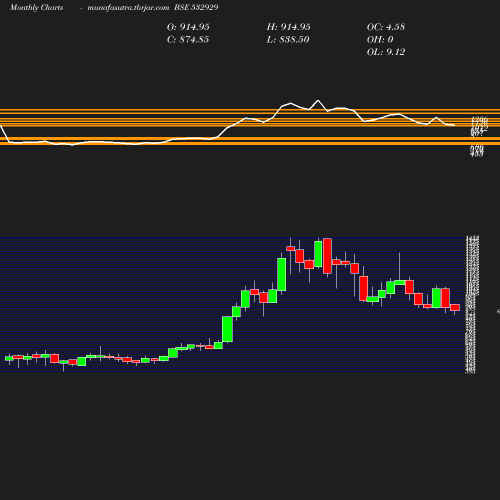Click the 'Monthly Charts' title text
500x500 pixels.
click(x=36, y=7)
